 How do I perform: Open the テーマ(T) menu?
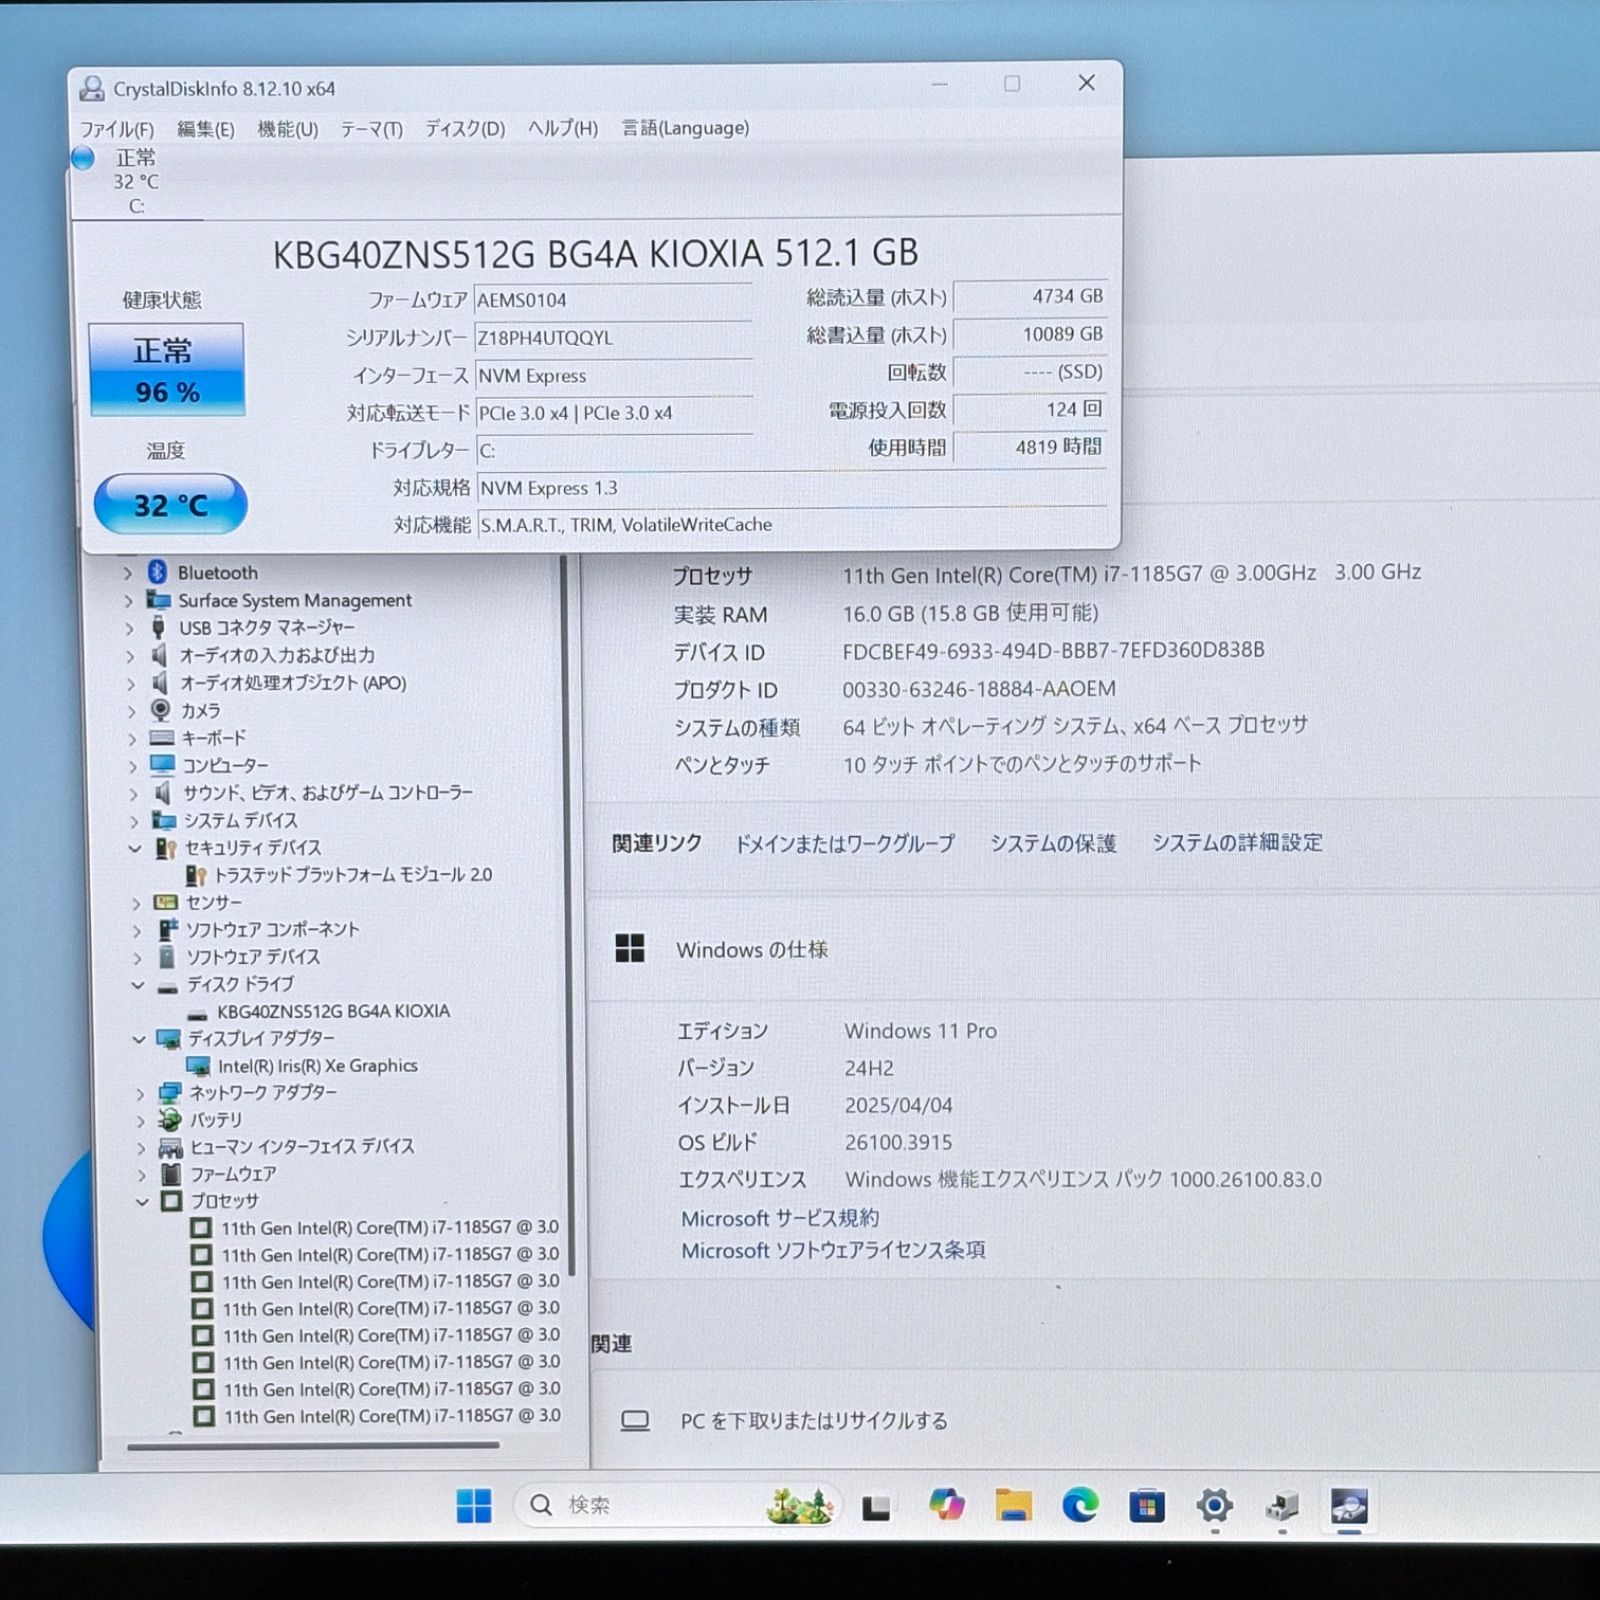click(371, 129)
